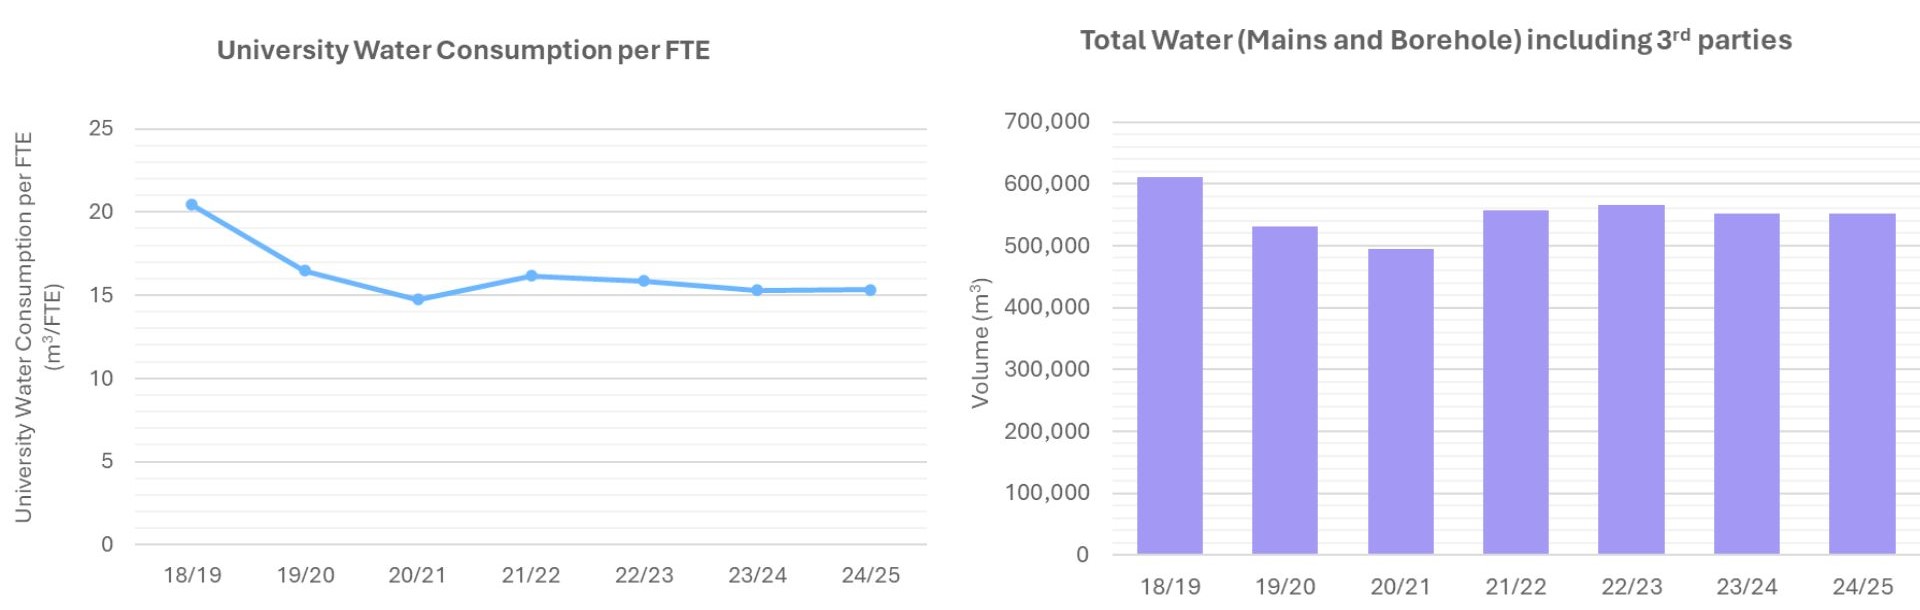Click the 'University Water Consumption per FTE' chart title
This screenshot has width=1920, height=610.
click(463, 50)
